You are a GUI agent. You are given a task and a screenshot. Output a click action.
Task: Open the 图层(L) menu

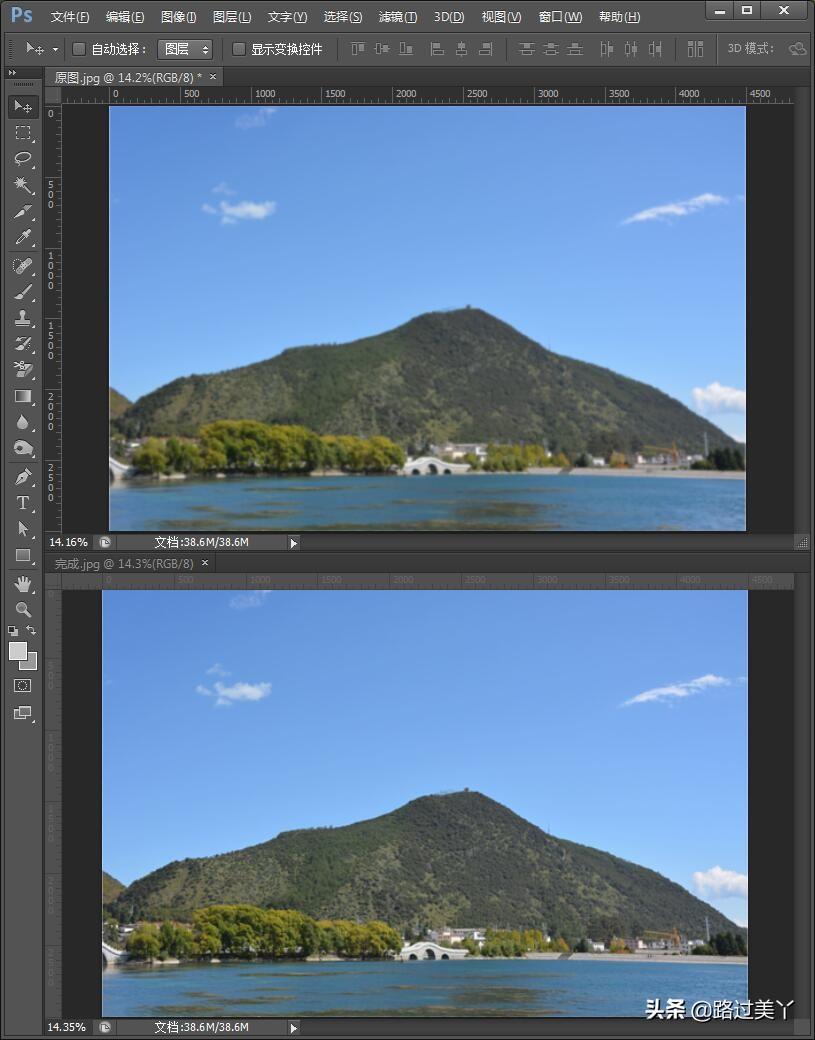point(231,17)
